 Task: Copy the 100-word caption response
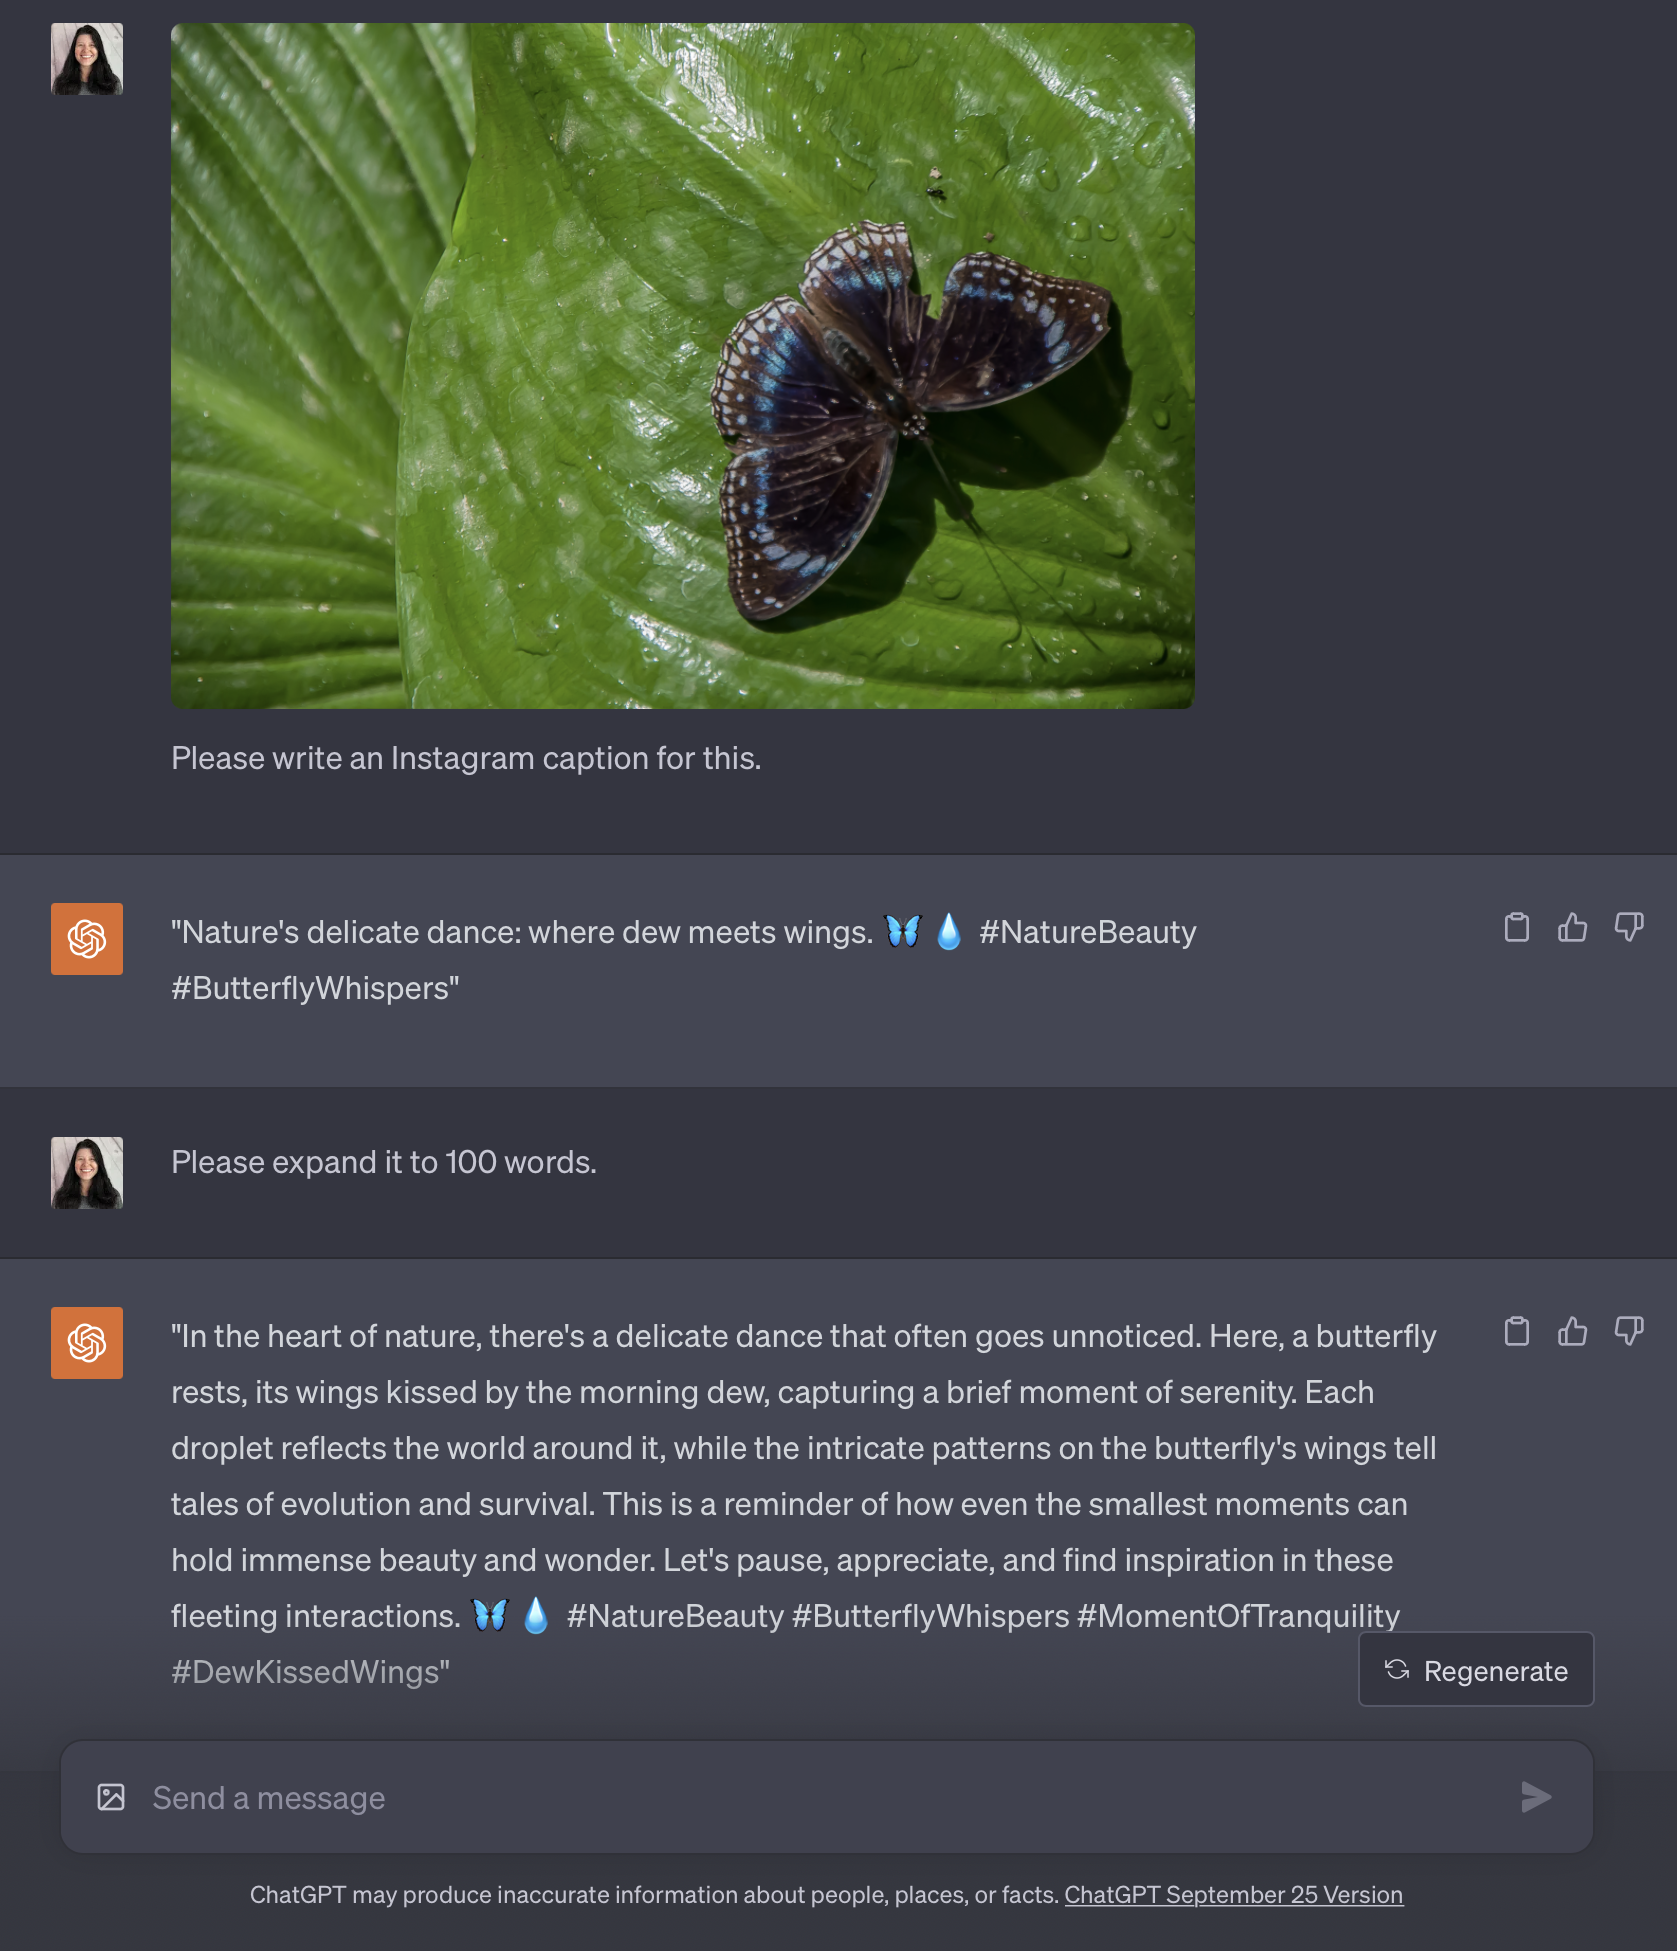point(1516,1332)
